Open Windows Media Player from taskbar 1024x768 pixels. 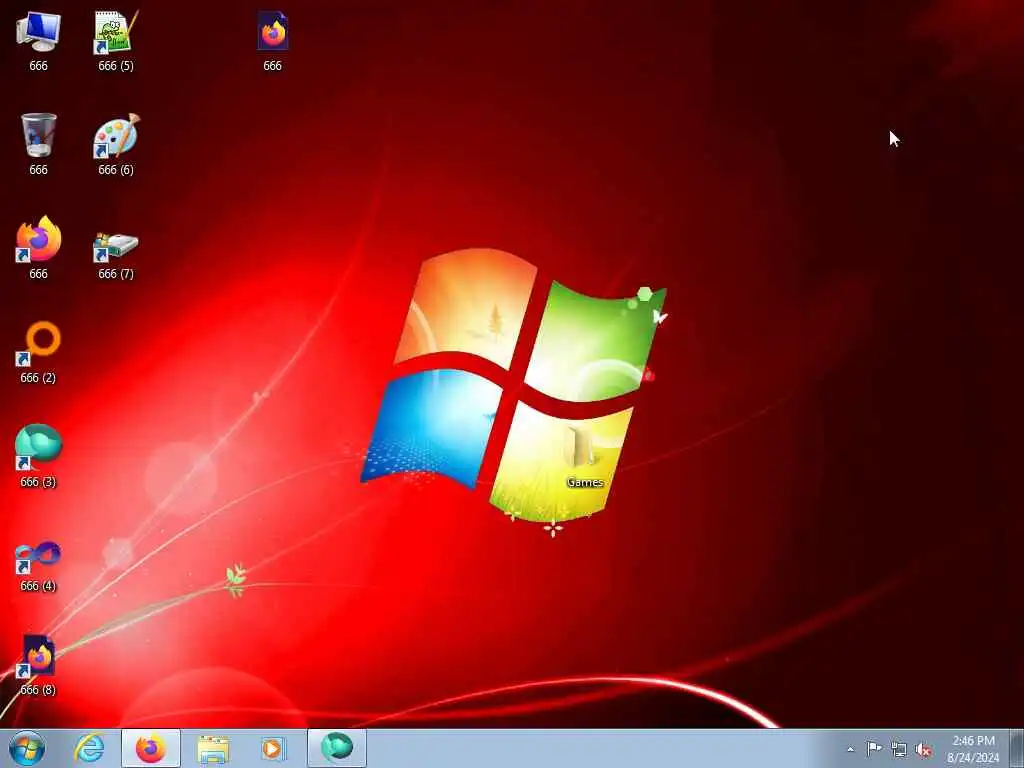tap(273, 748)
